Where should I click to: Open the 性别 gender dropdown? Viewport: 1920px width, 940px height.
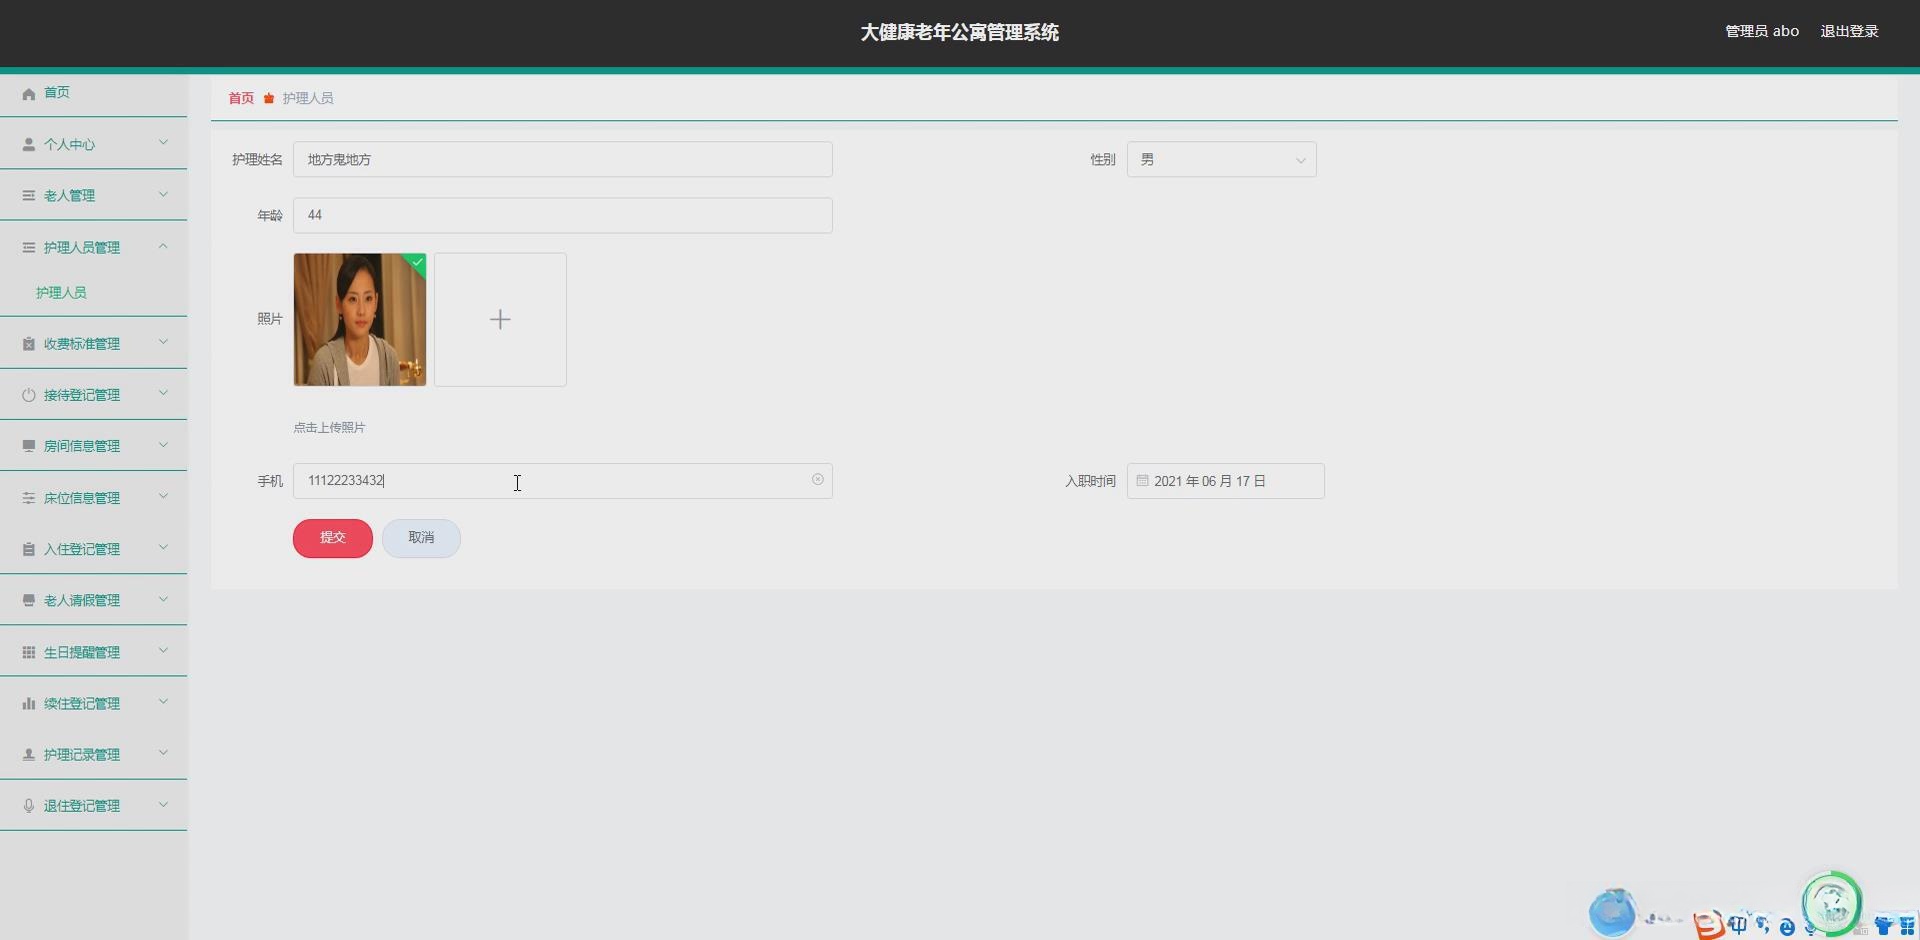tap(1221, 159)
